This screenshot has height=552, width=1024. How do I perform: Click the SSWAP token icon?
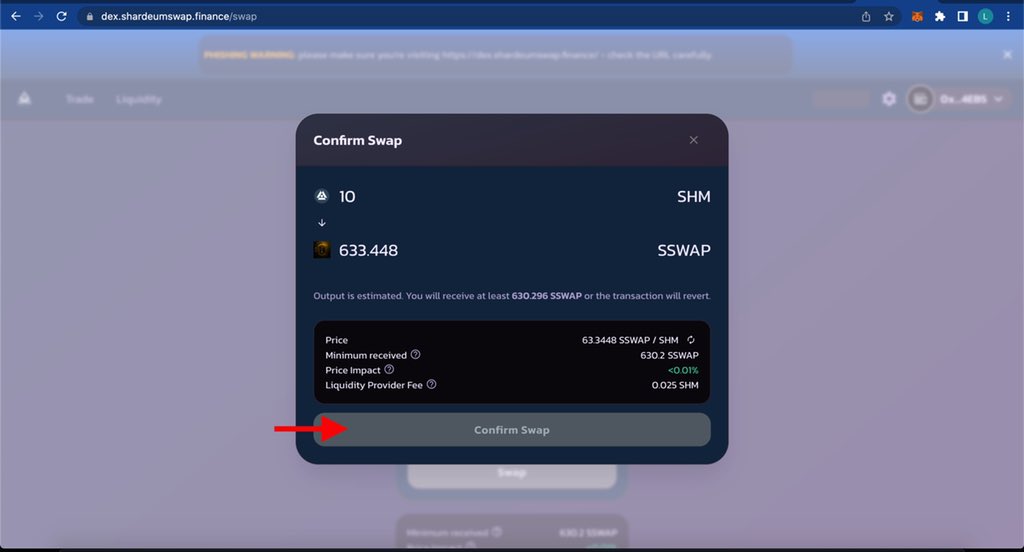point(322,250)
